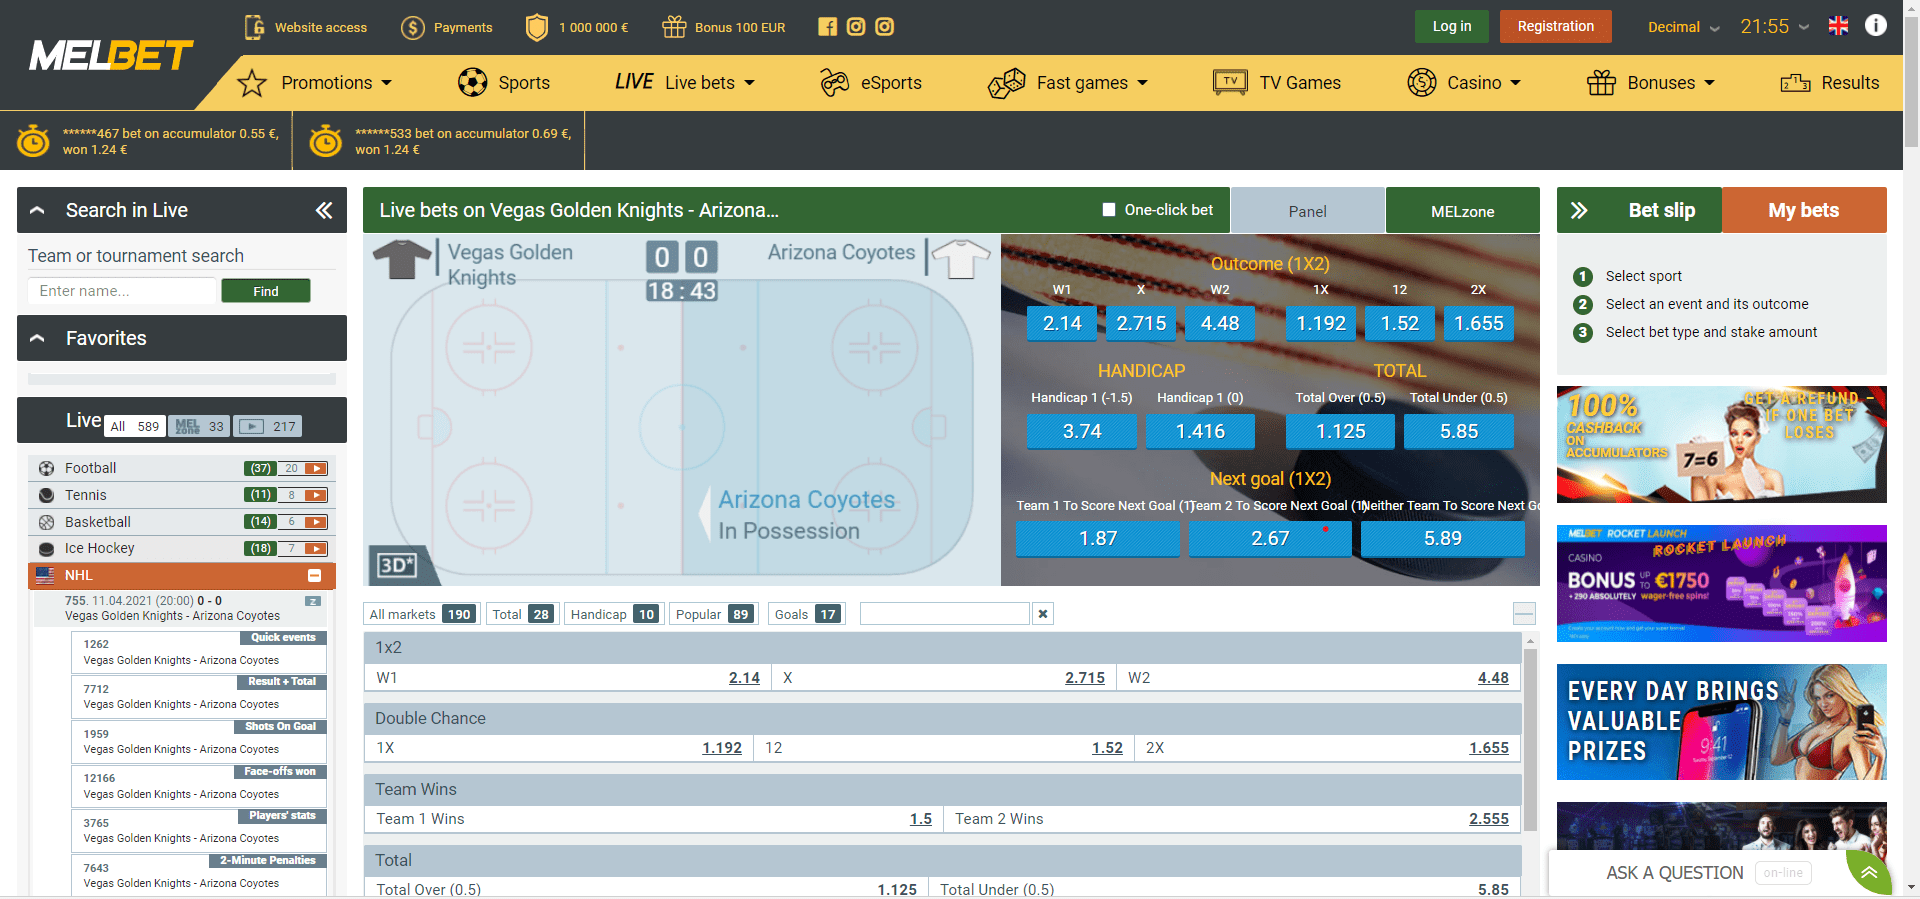The width and height of the screenshot is (1920, 899).
Task: Click the Promotions star icon
Action: point(252,83)
